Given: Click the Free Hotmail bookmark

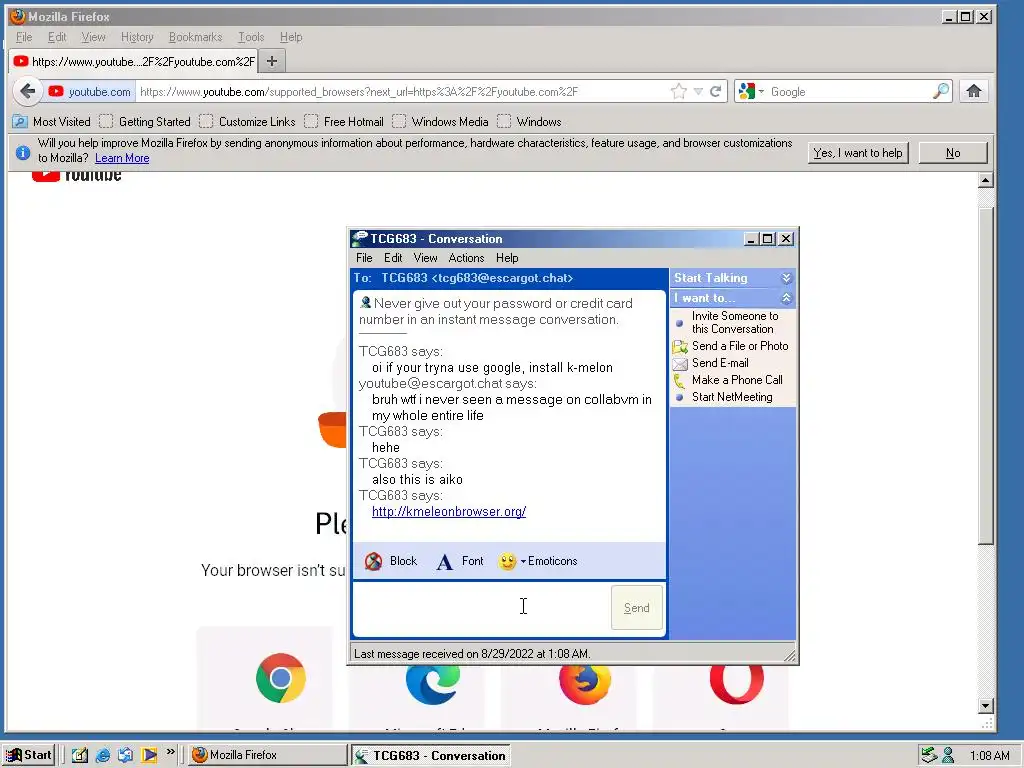Looking at the screenshot, I should point(344,121).
